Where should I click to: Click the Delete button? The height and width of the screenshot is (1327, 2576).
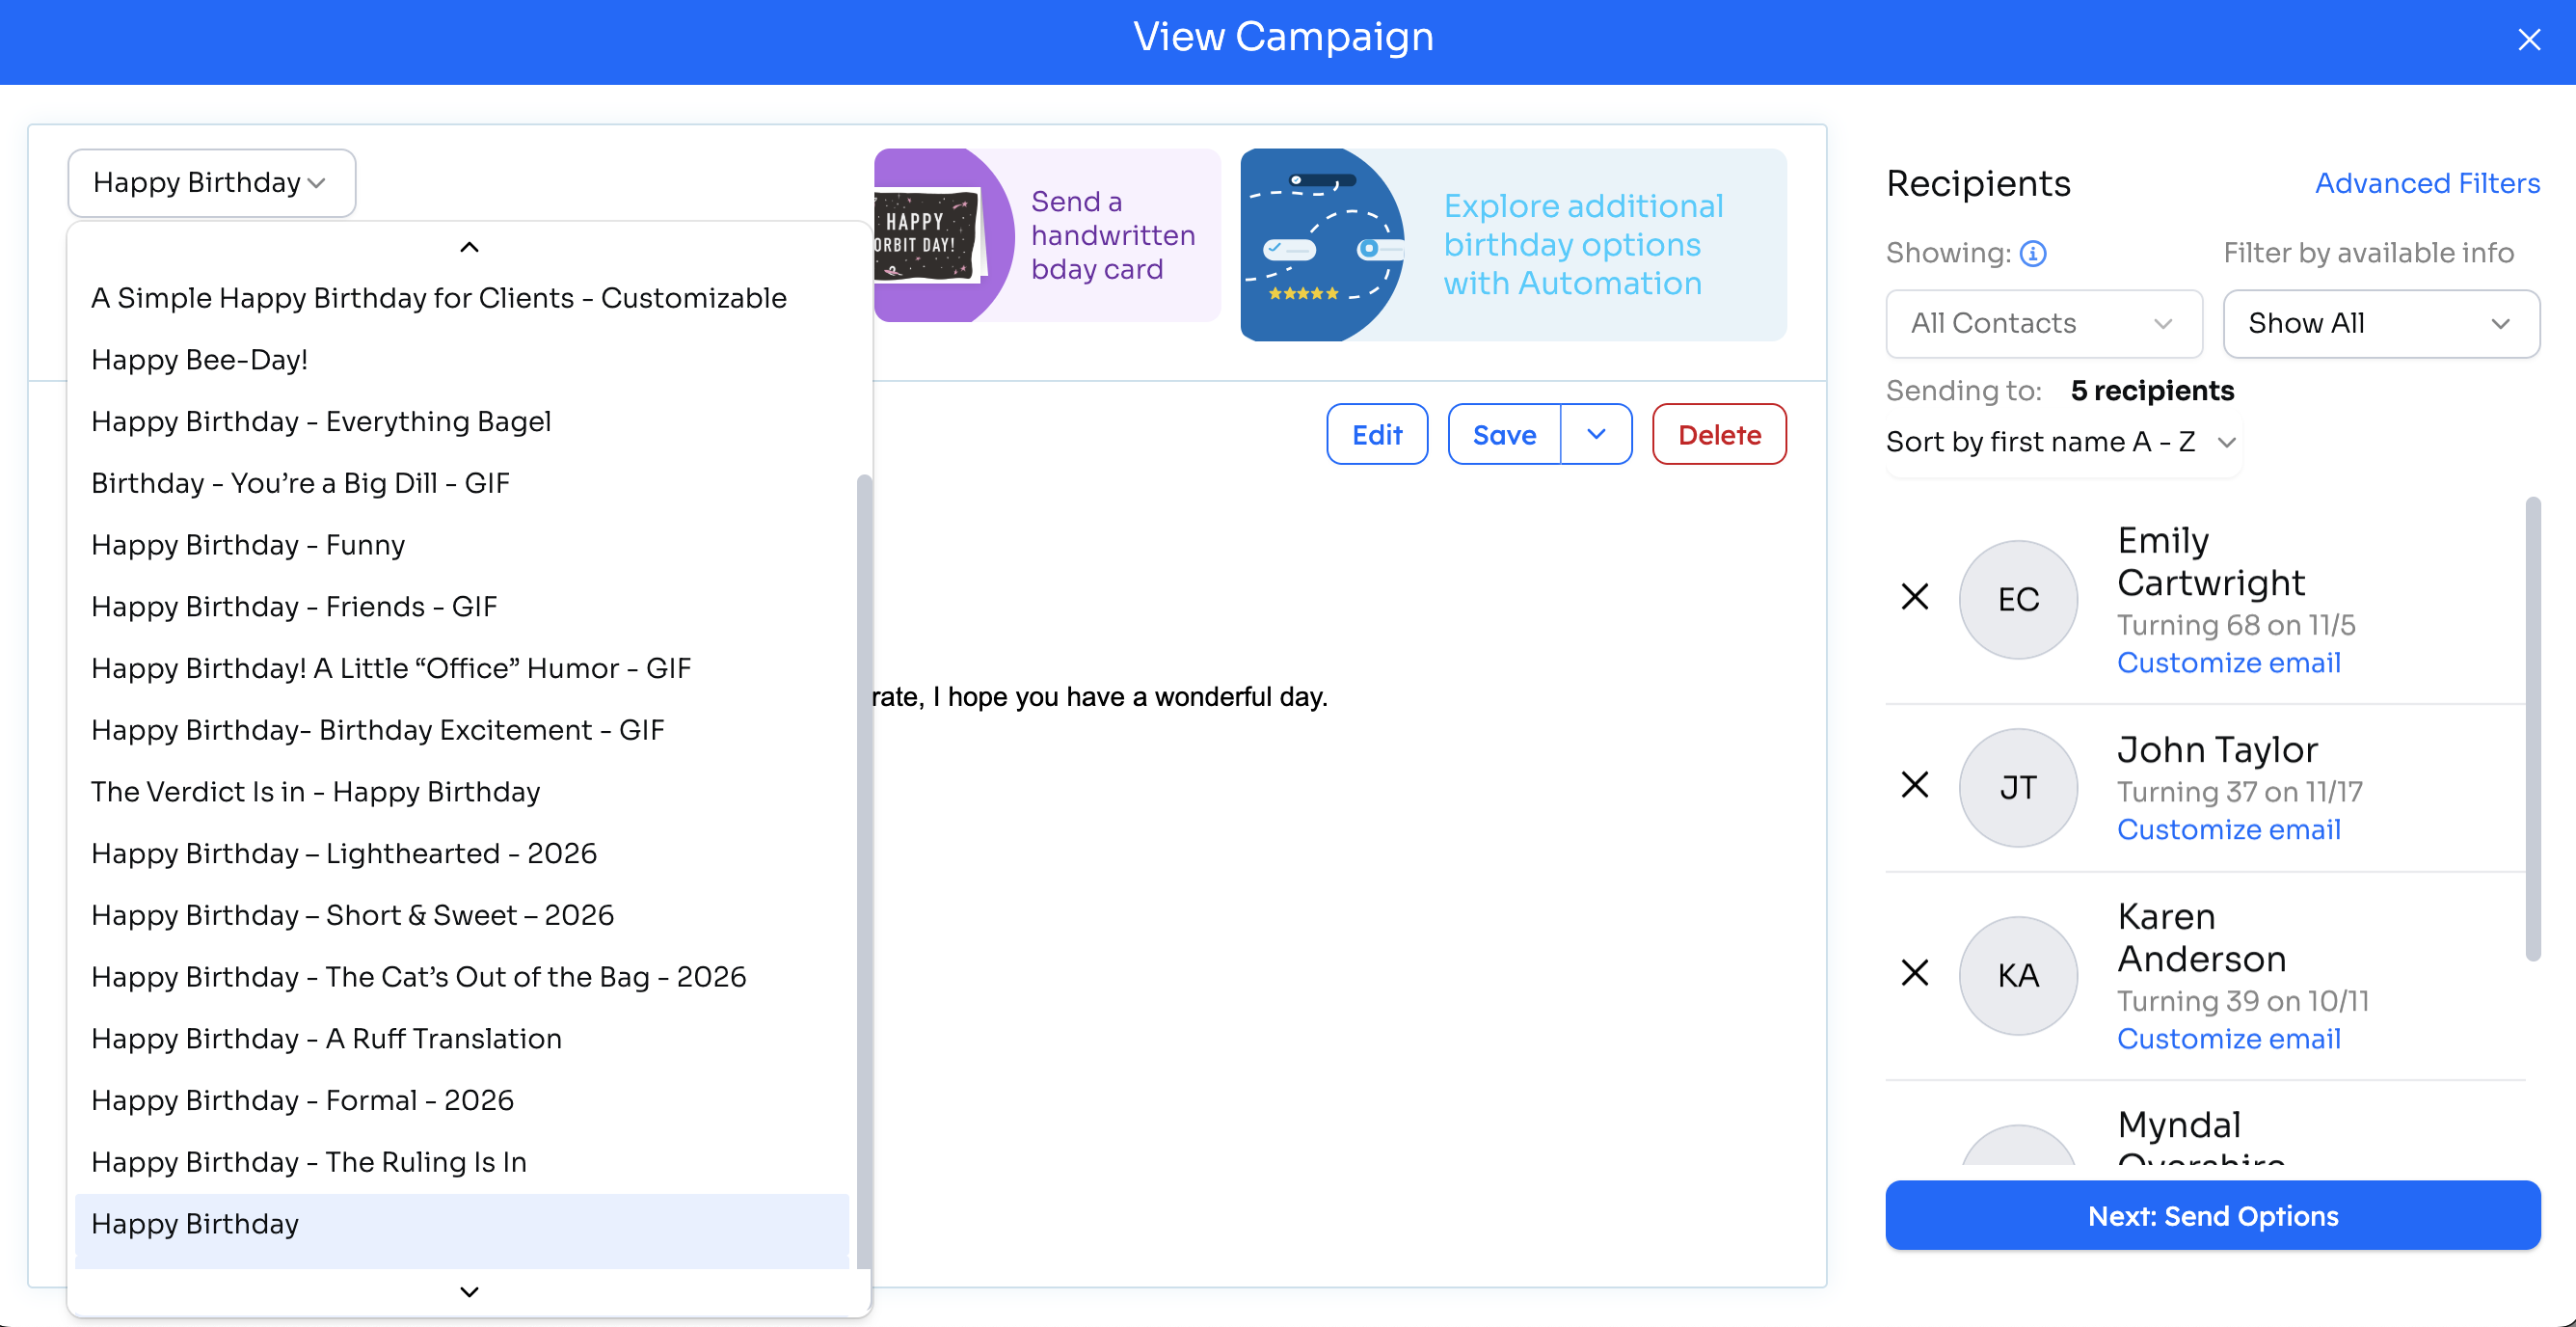click(x=1719, y=435)
